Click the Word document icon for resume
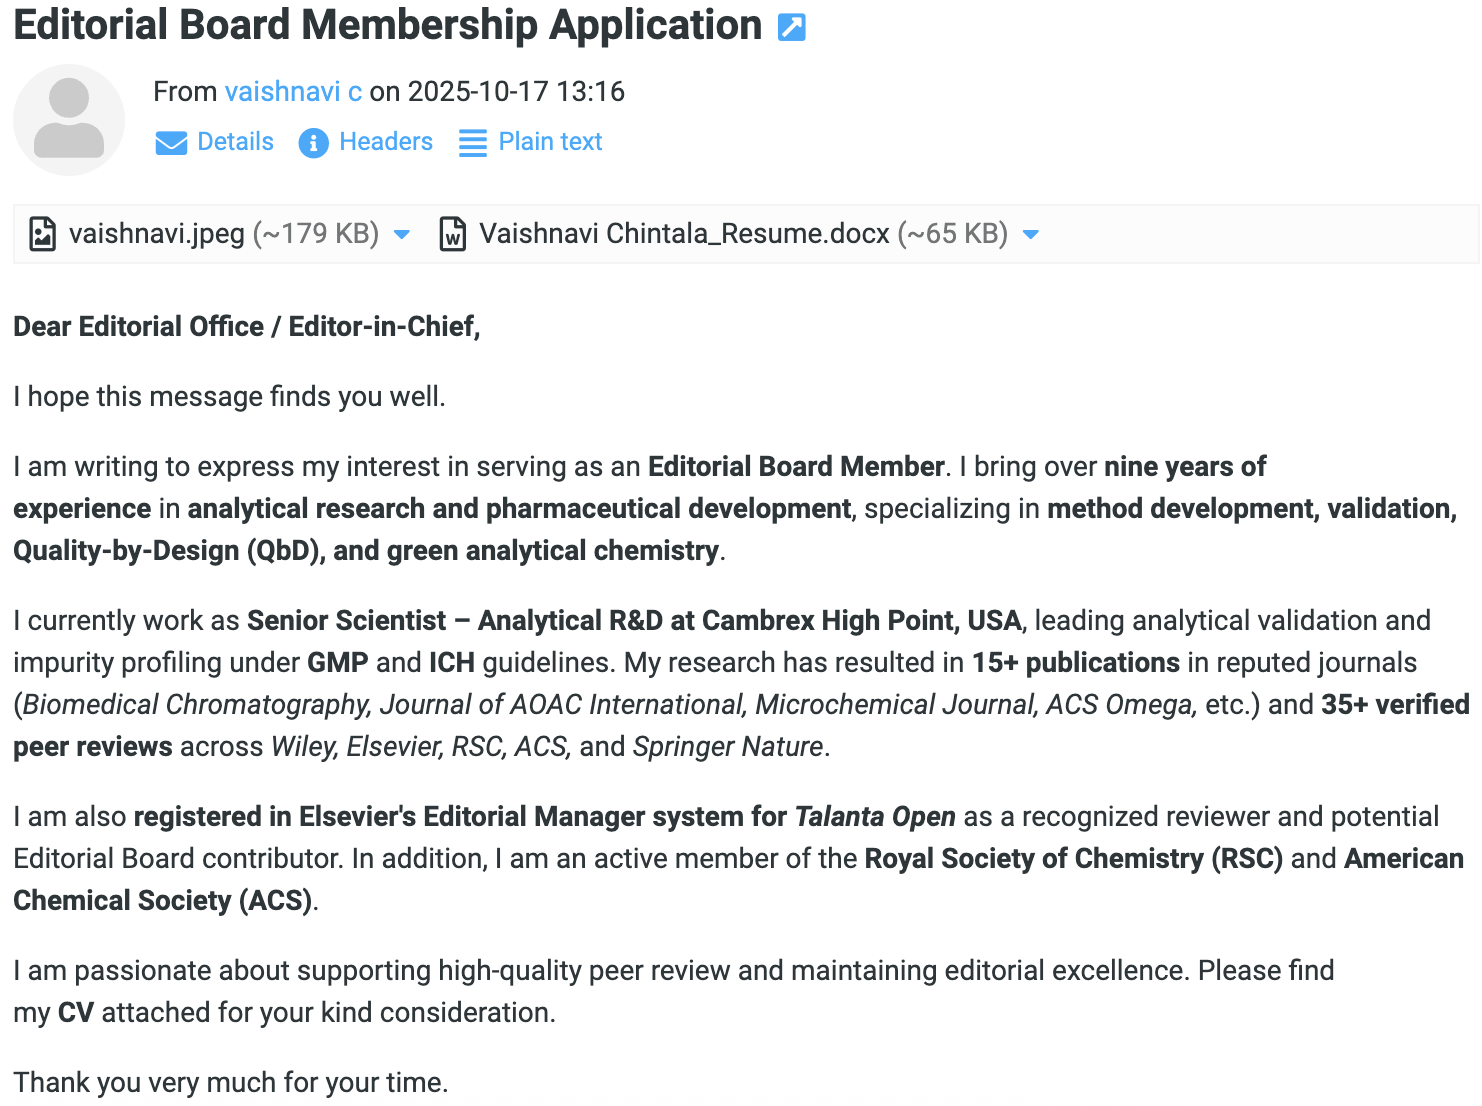1482x1106 pixels. coord(452,234)
